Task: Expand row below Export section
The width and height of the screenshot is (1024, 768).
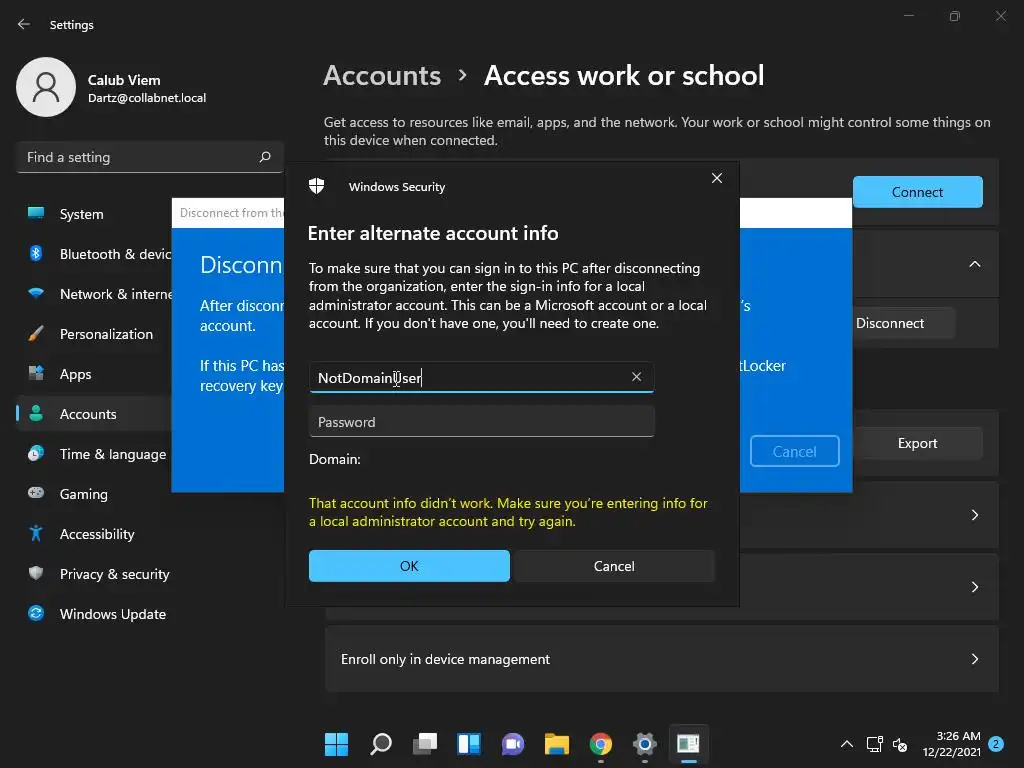Action: tap(974, 515)
